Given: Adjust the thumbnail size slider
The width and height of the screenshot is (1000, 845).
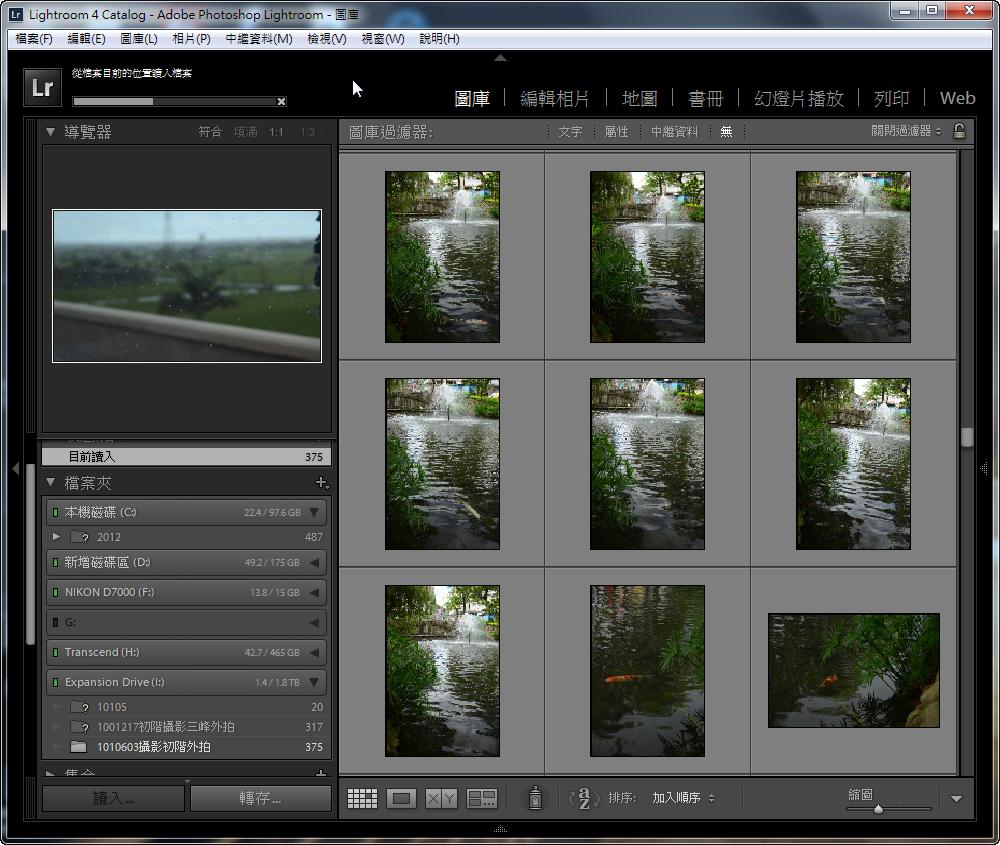Looking at the screenshot, I should coord(878,809).
